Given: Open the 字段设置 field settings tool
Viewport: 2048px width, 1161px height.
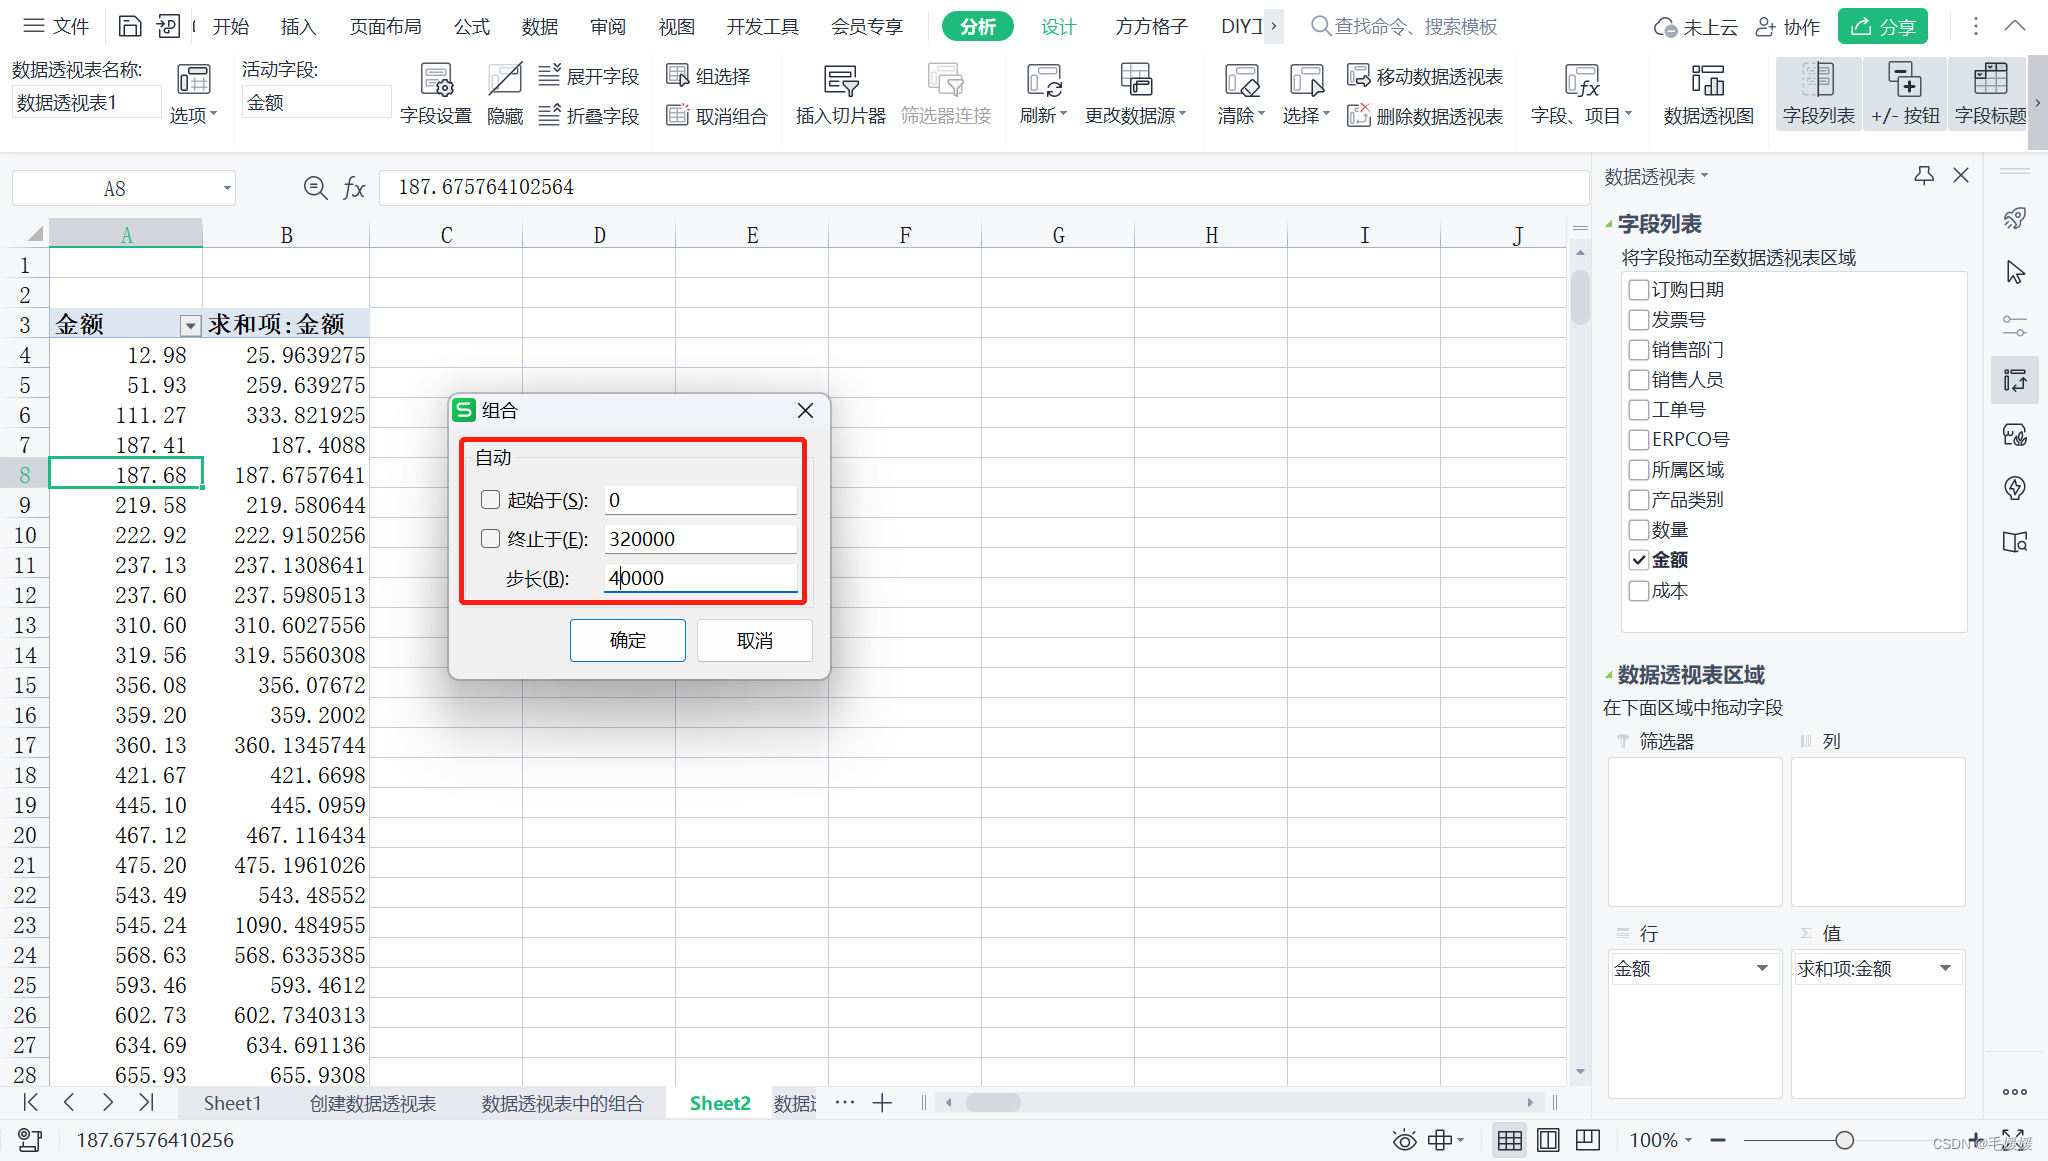Looking at the screenshot, I should pyautogui.click(x=435, y=94).
